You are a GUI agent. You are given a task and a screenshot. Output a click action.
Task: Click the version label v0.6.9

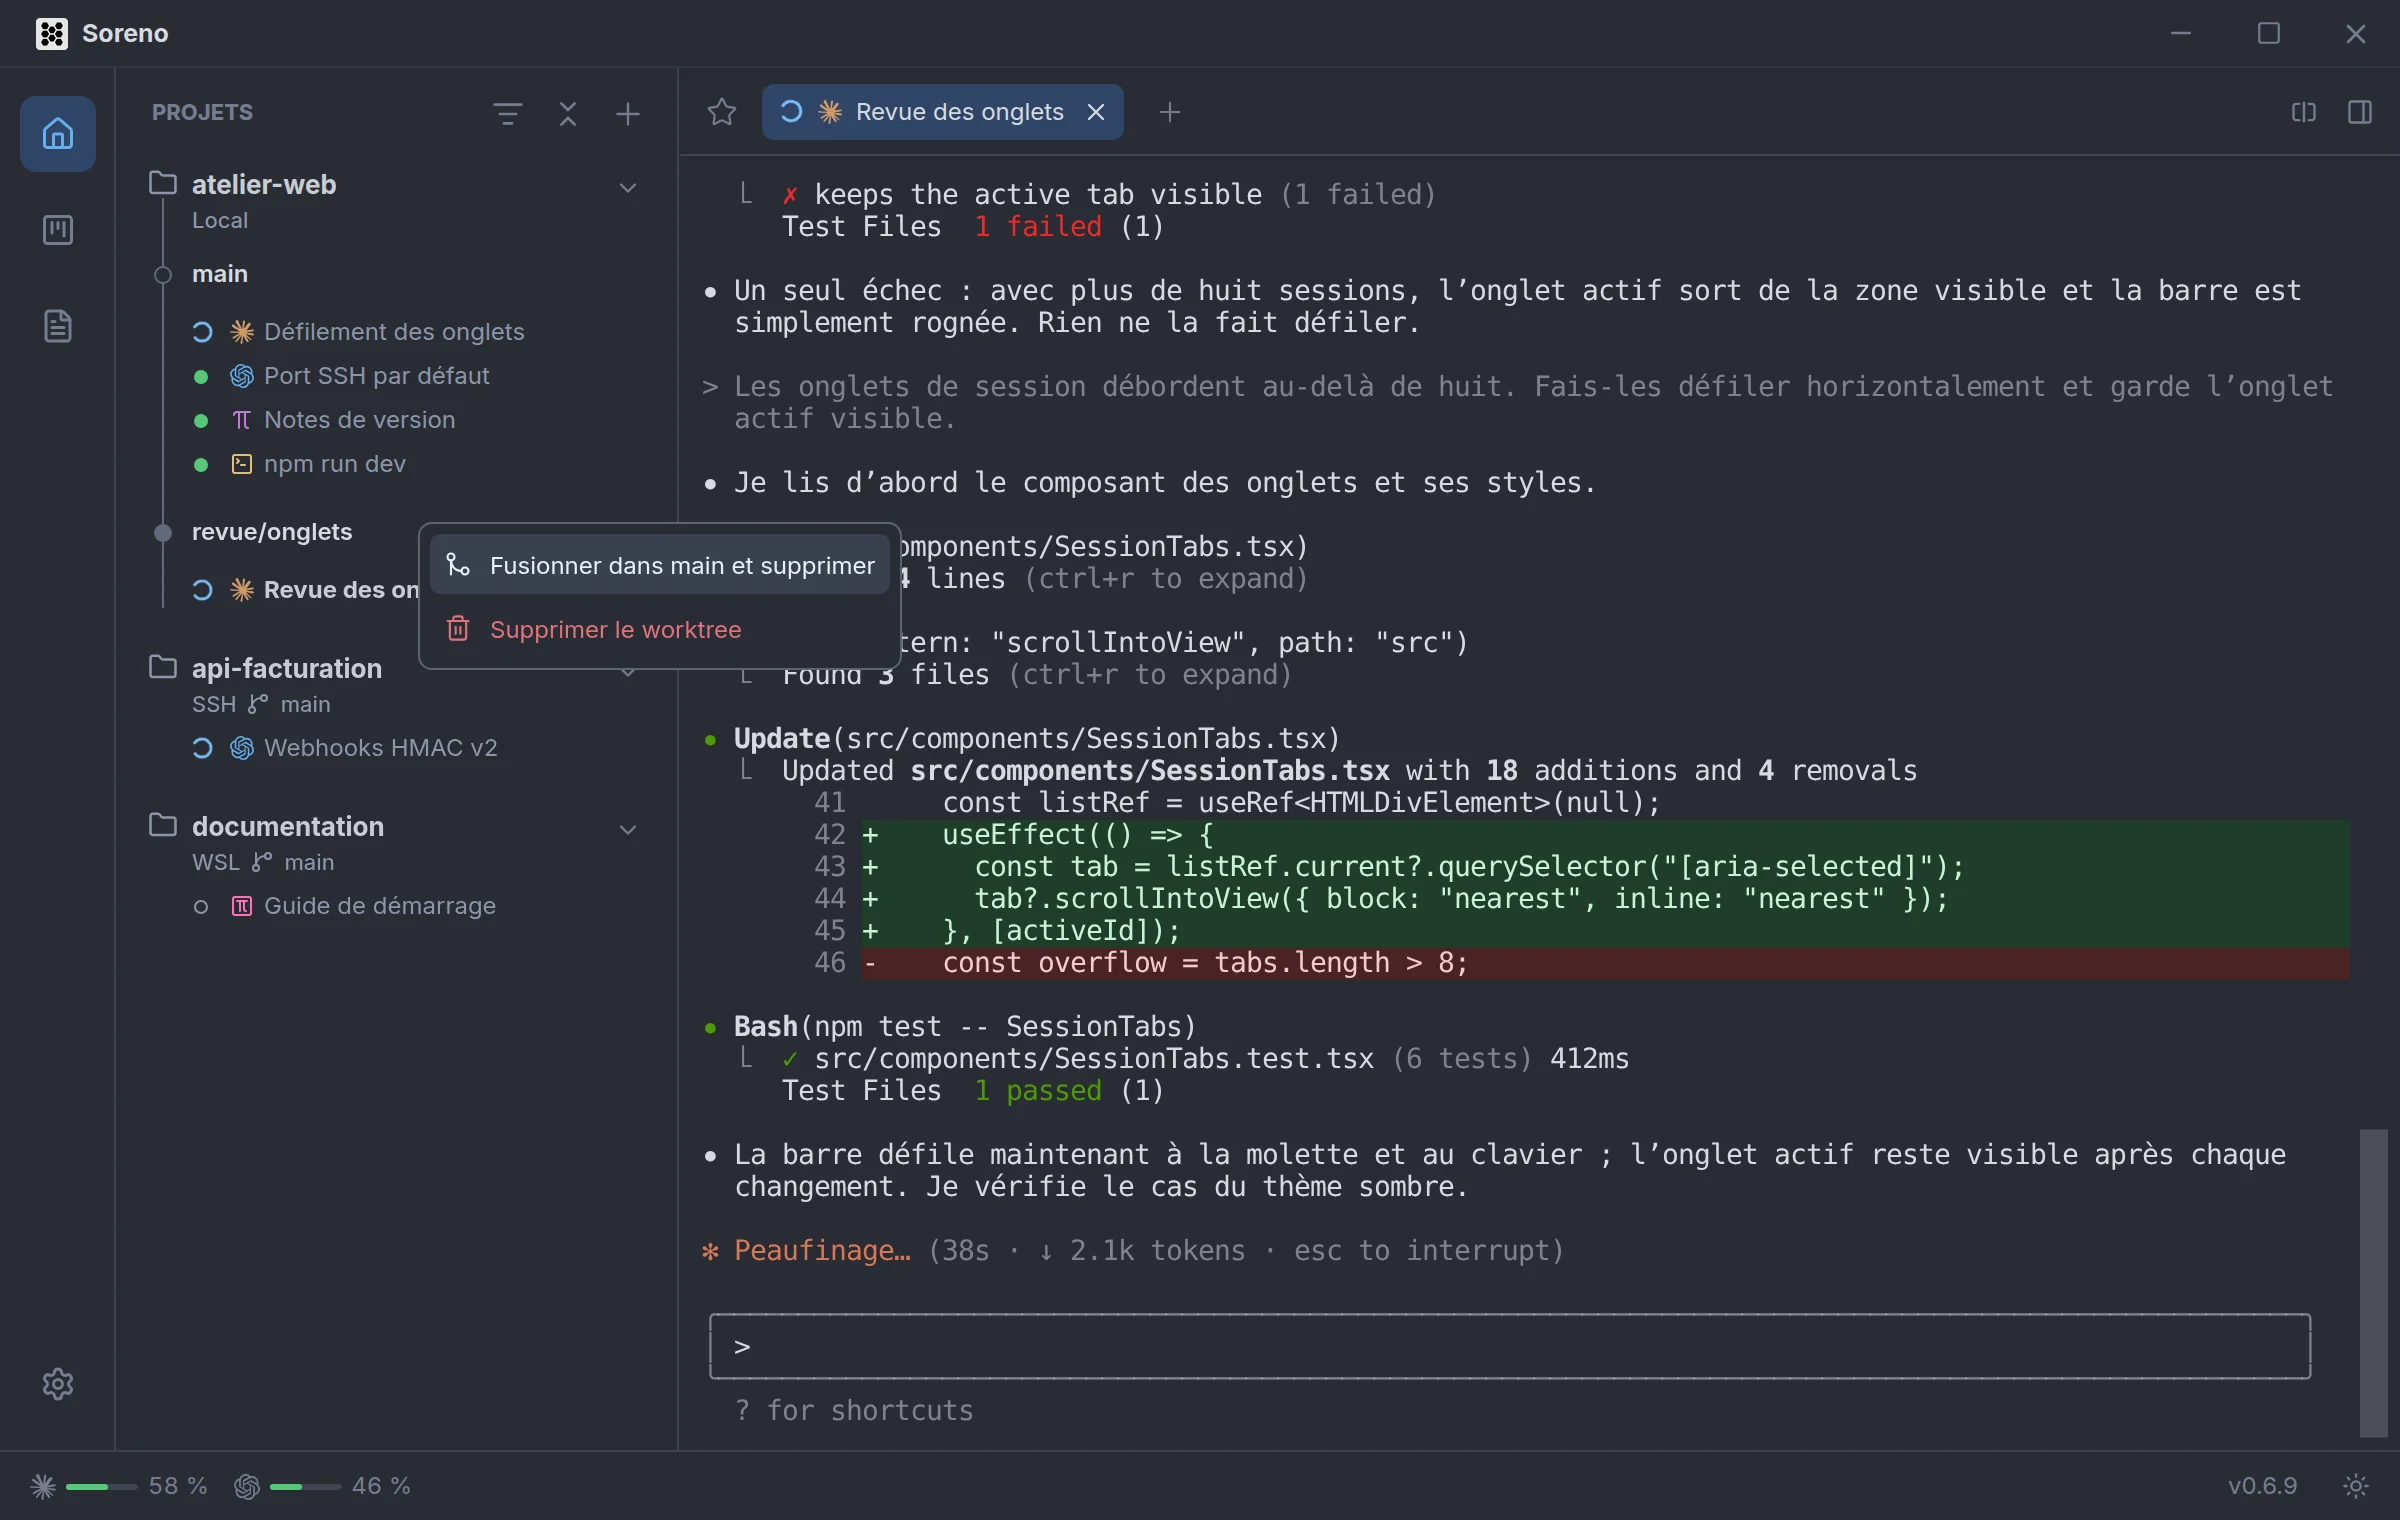[2262, 1486]
